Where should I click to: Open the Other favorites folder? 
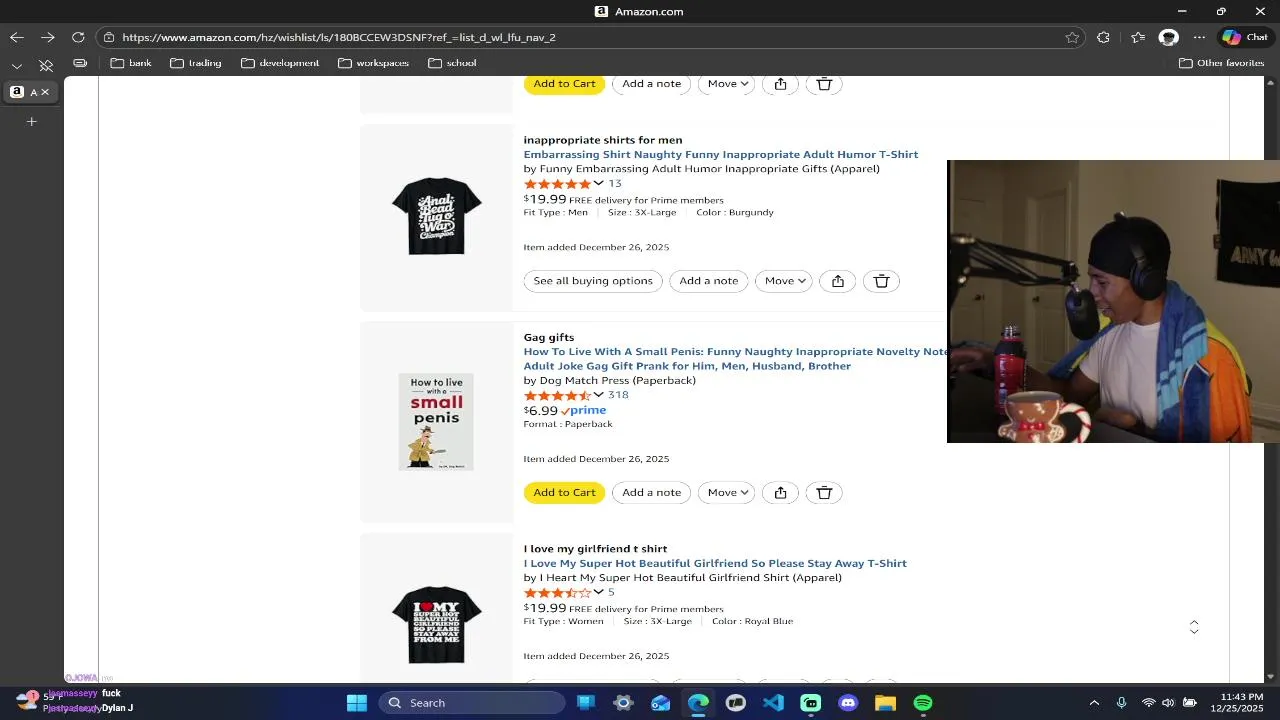pyautogui.click(x=1221, y=63)
